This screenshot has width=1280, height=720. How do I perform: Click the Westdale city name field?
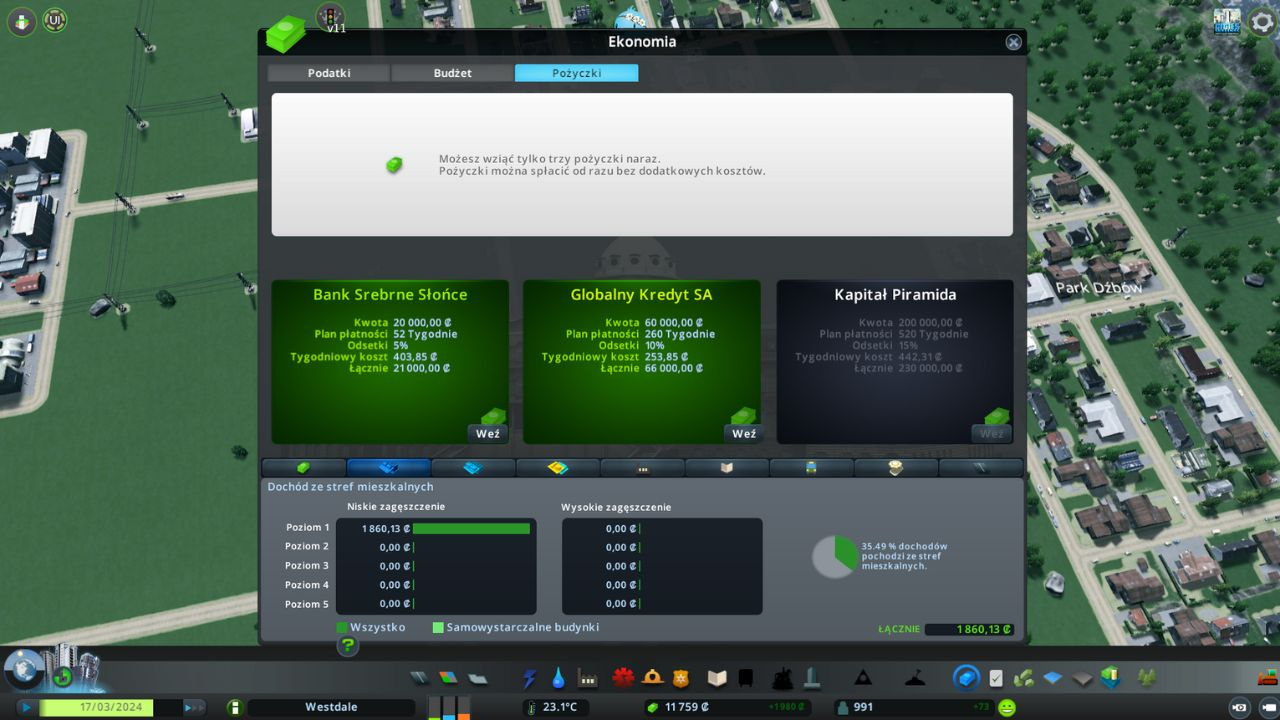(330, 707)
